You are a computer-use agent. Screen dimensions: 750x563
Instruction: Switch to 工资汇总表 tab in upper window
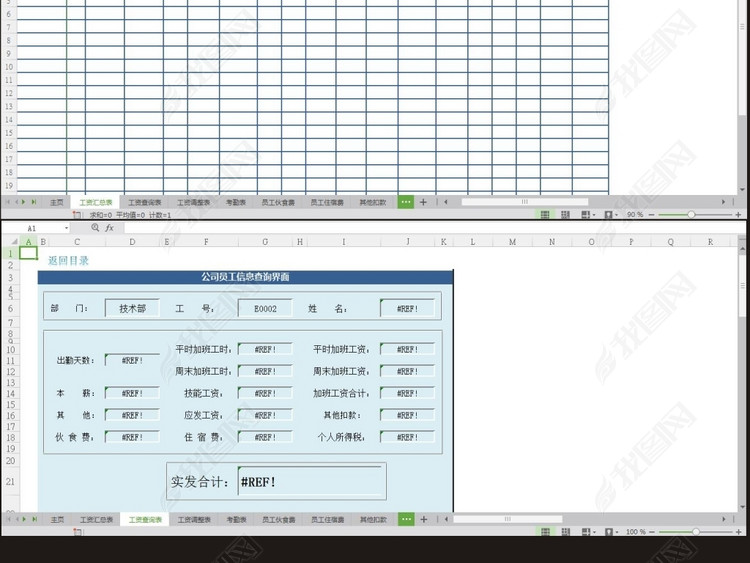(x=96, y=202)
